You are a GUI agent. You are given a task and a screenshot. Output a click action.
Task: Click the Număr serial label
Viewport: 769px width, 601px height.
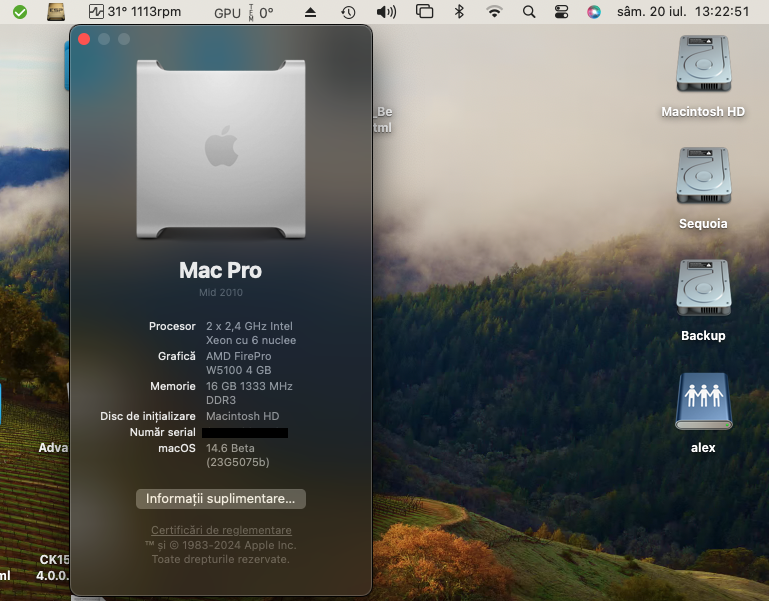point(162,432)
